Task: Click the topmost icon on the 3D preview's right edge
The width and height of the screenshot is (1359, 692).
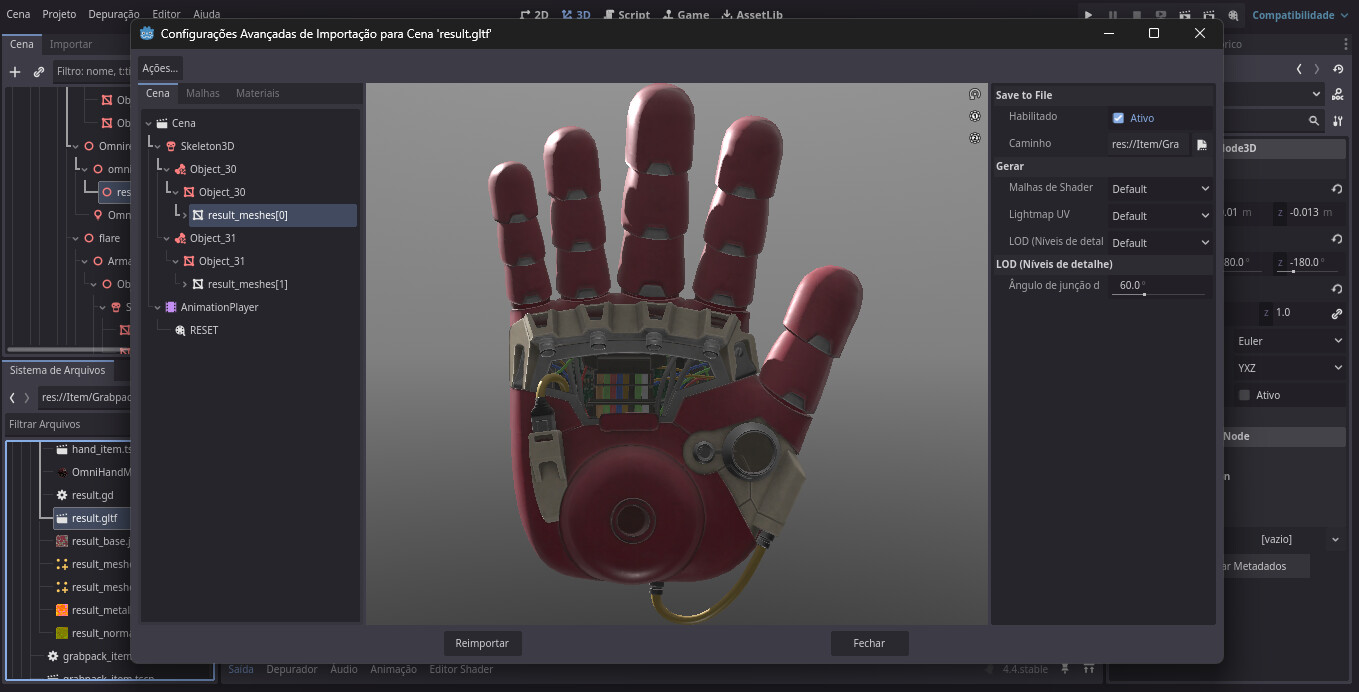Action: 975,94
